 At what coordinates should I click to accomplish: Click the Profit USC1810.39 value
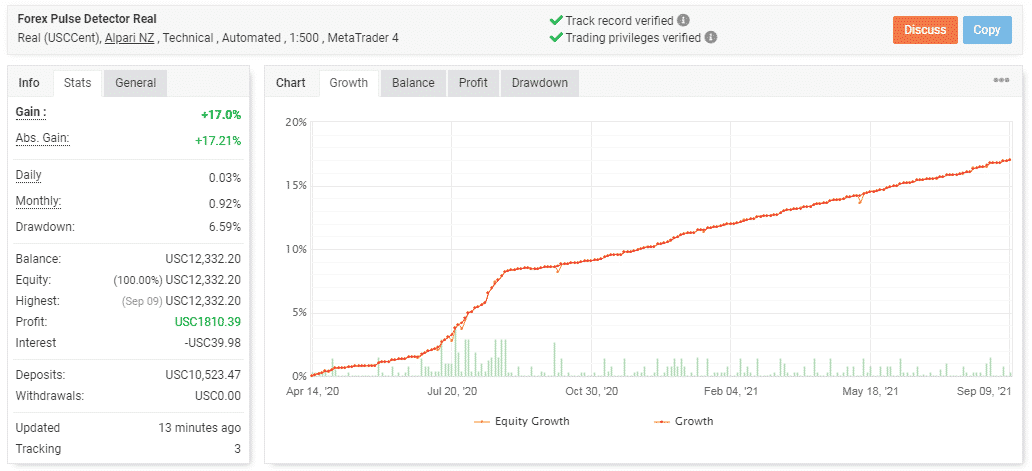tap(208, 322)
